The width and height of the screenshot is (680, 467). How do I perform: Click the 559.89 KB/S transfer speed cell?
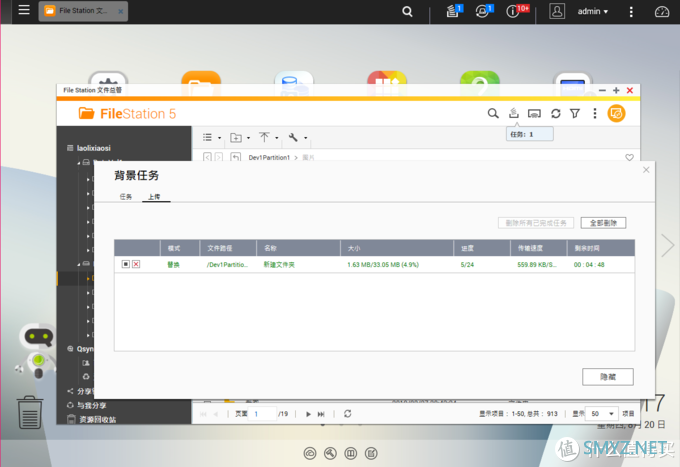[x=537, y=265]
